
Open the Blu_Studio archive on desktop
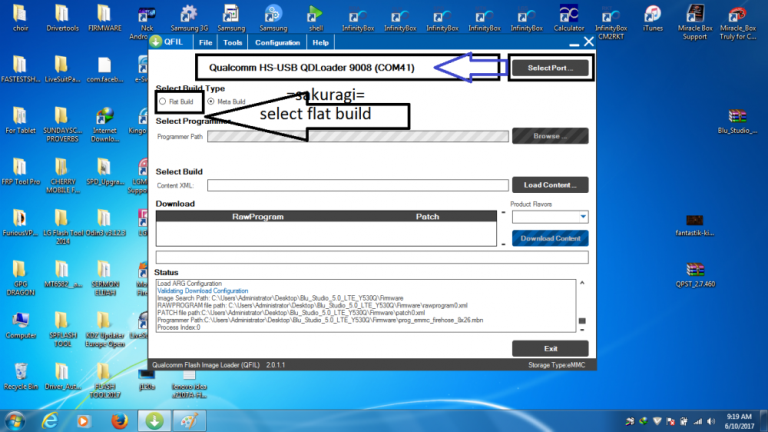(739, 118)
